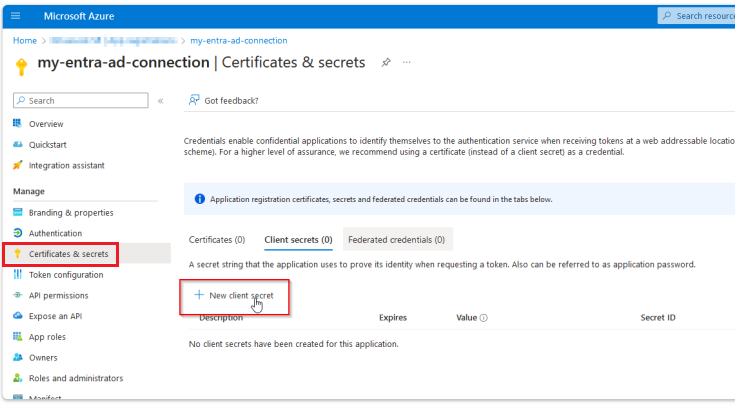Click the Secret ID column header
Viewport: 735px width, 405px height.
[x=658, y=318]
